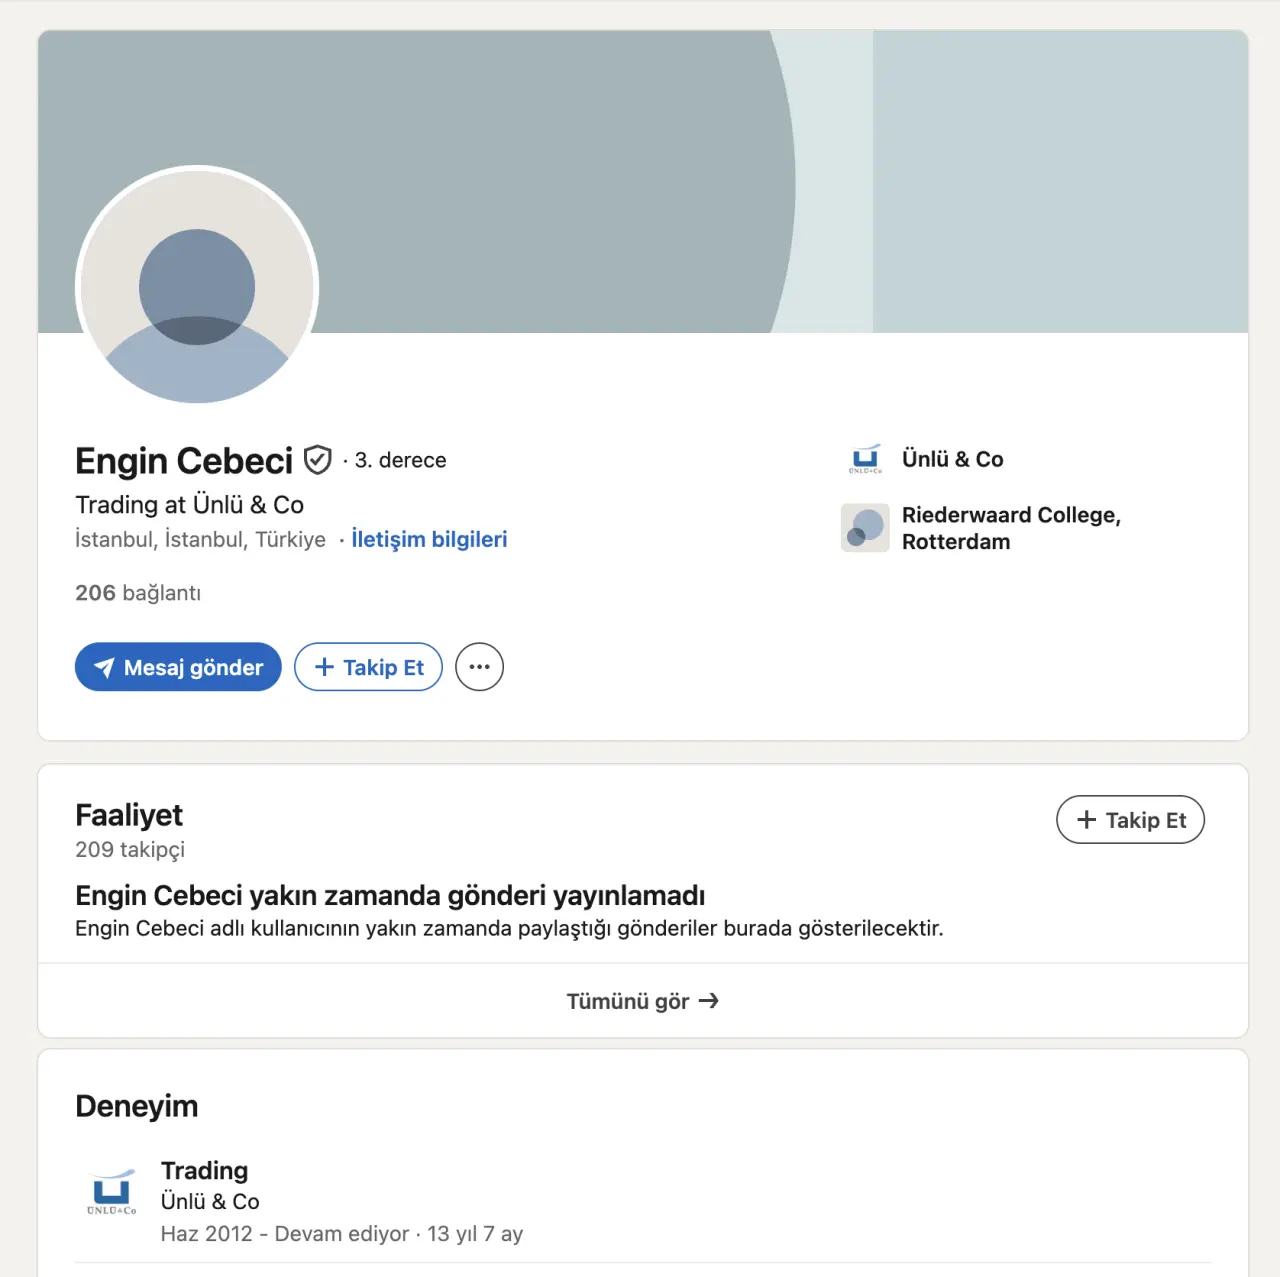
Task: Open the Trading job title in Deneyim
Action: click(204, 1170)
